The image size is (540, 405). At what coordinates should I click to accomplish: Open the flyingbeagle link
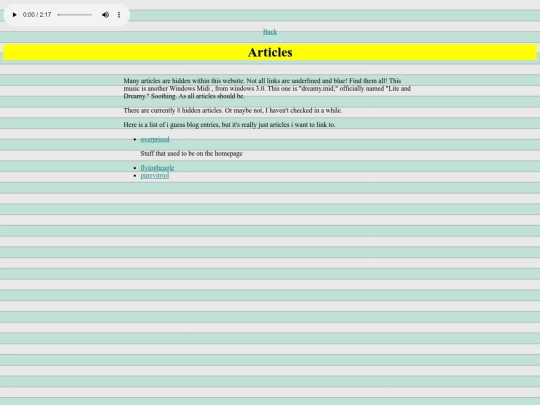pyautogui.click(x=157, y=168)
